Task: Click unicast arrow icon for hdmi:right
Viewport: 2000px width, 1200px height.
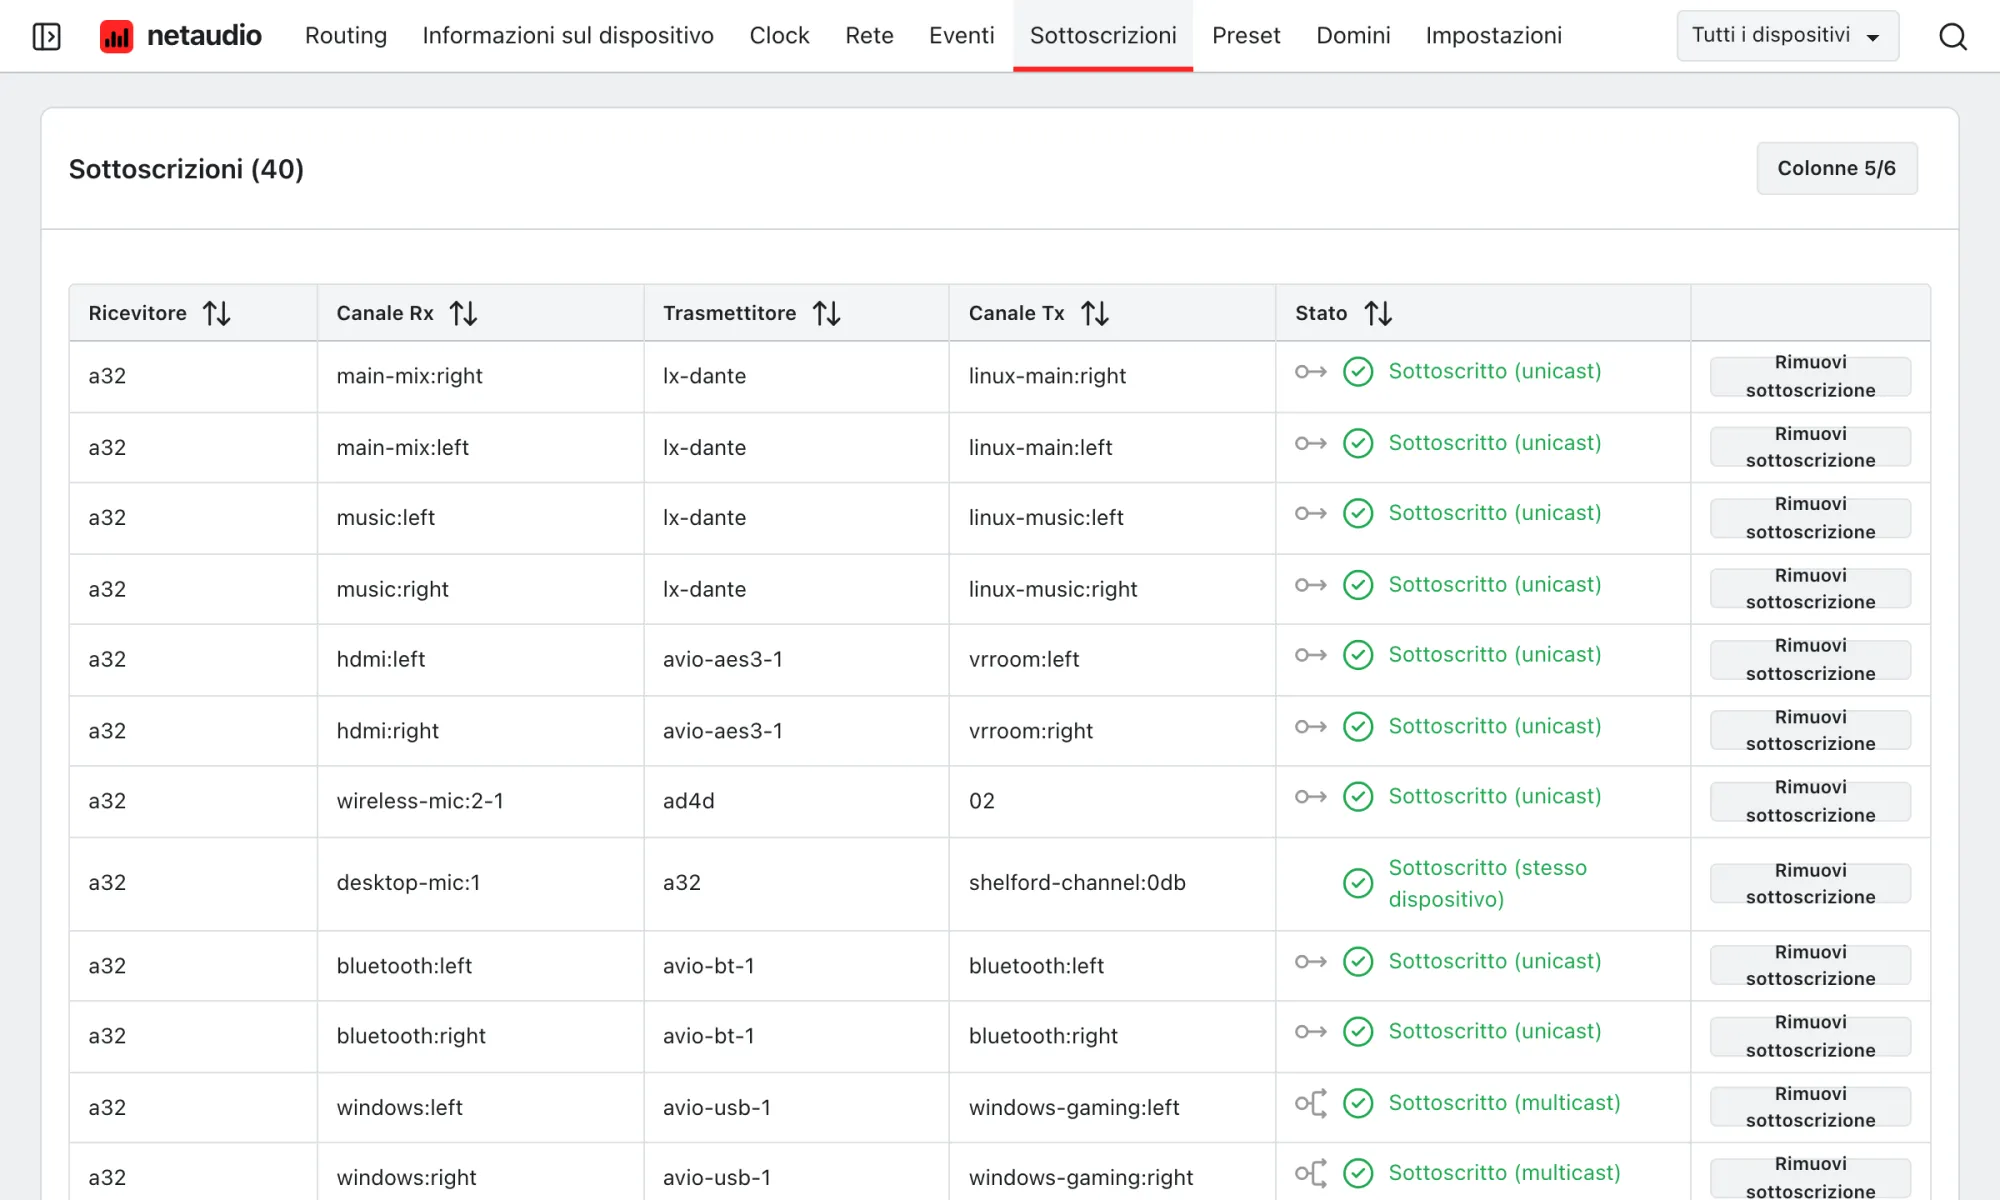Action: 1310,727
